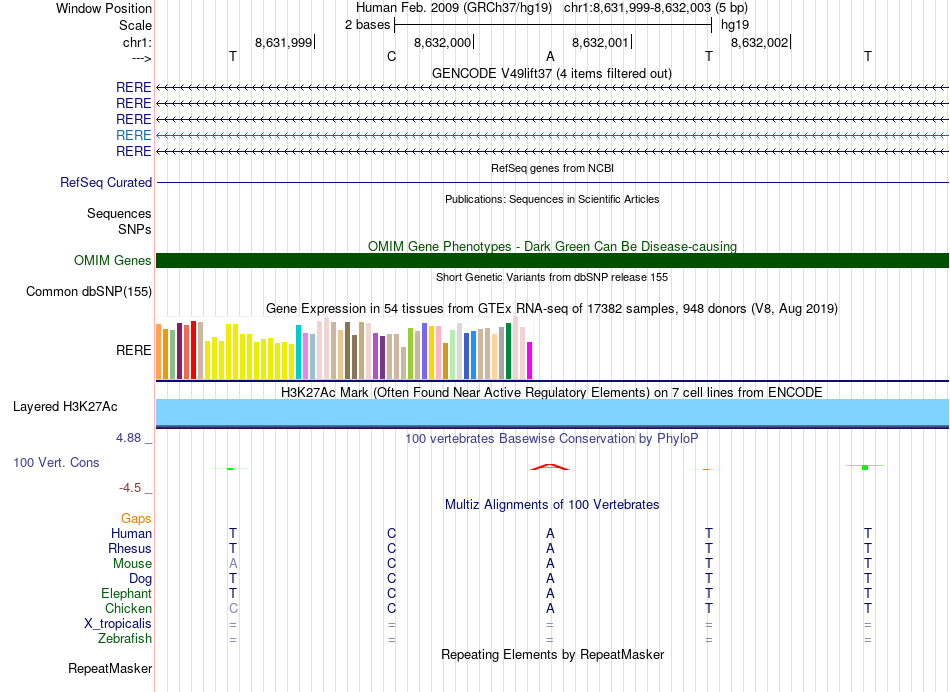Click the '2 bases' scale label
Viewport: 950px width, 692px height.
[x=367, y=25]
